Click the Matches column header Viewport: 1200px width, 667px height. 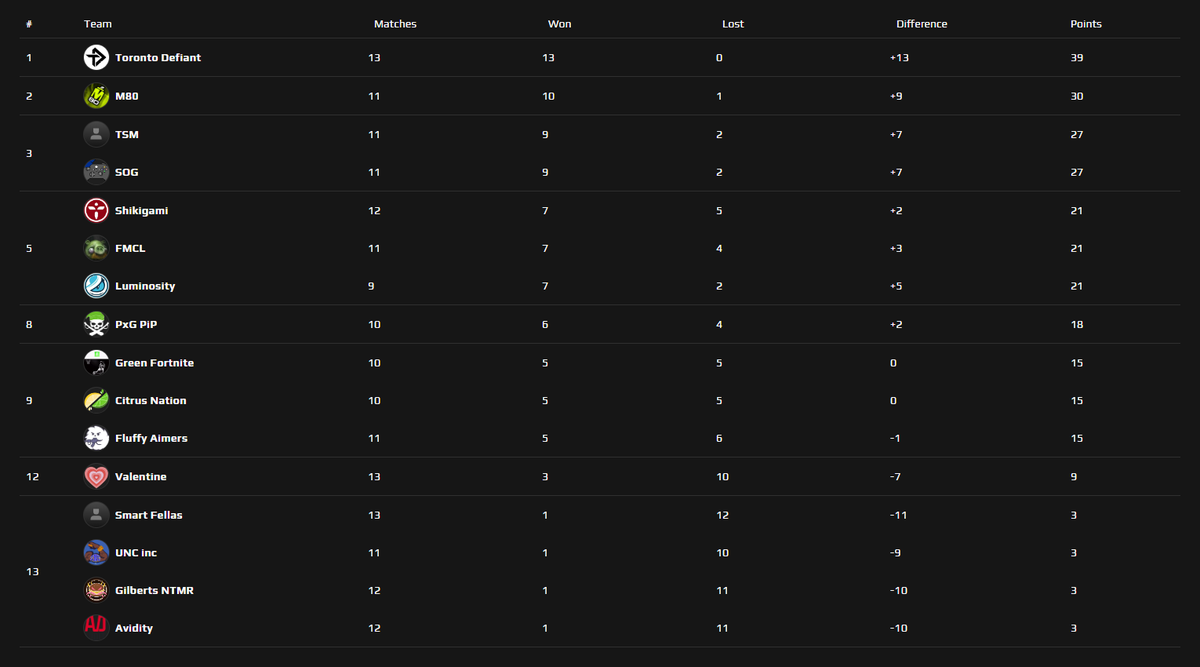395,24
